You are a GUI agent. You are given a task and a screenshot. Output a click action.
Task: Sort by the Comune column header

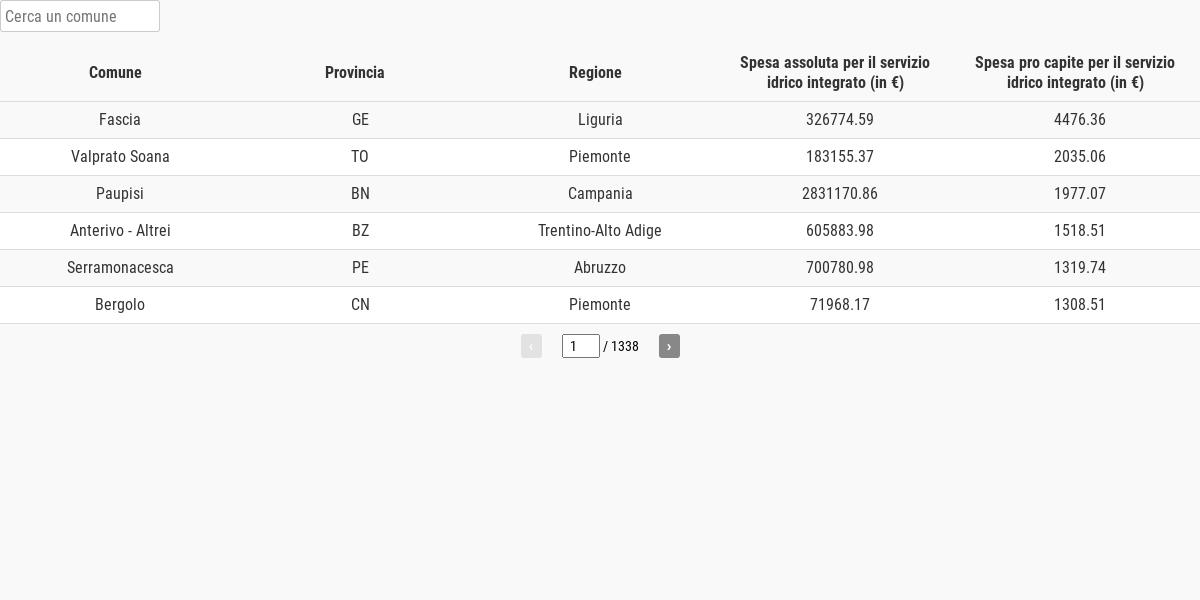coord(115,72)
